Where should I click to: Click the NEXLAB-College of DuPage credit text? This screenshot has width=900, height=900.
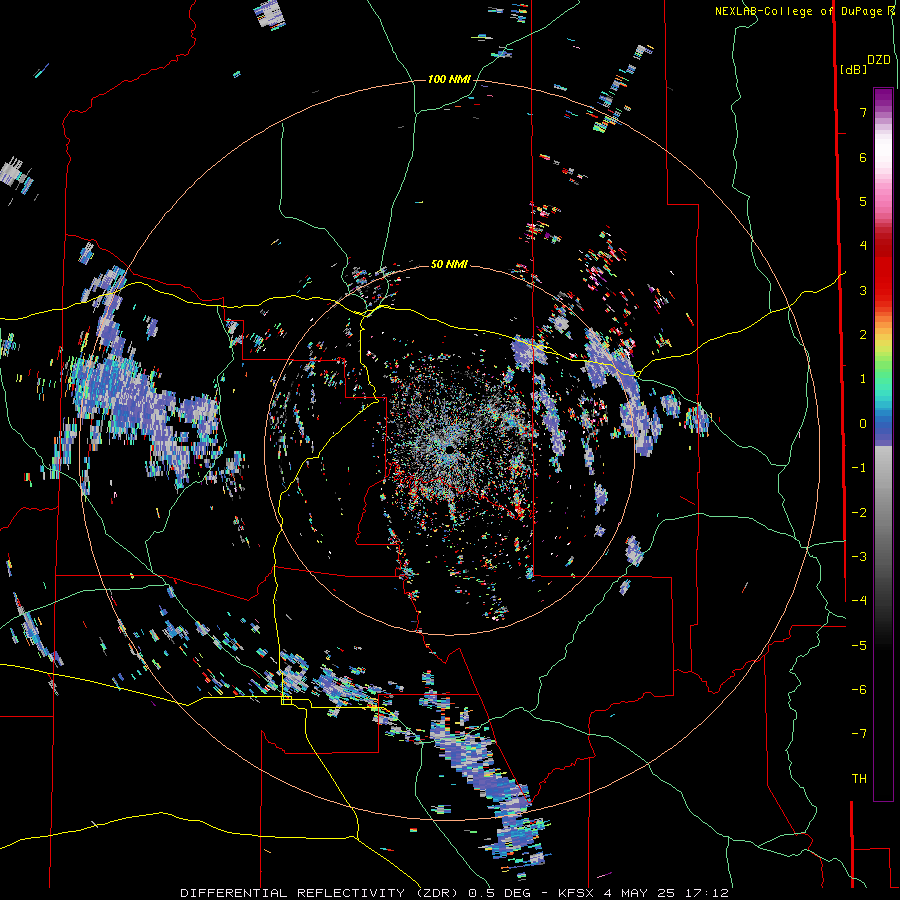coord(804,11)
